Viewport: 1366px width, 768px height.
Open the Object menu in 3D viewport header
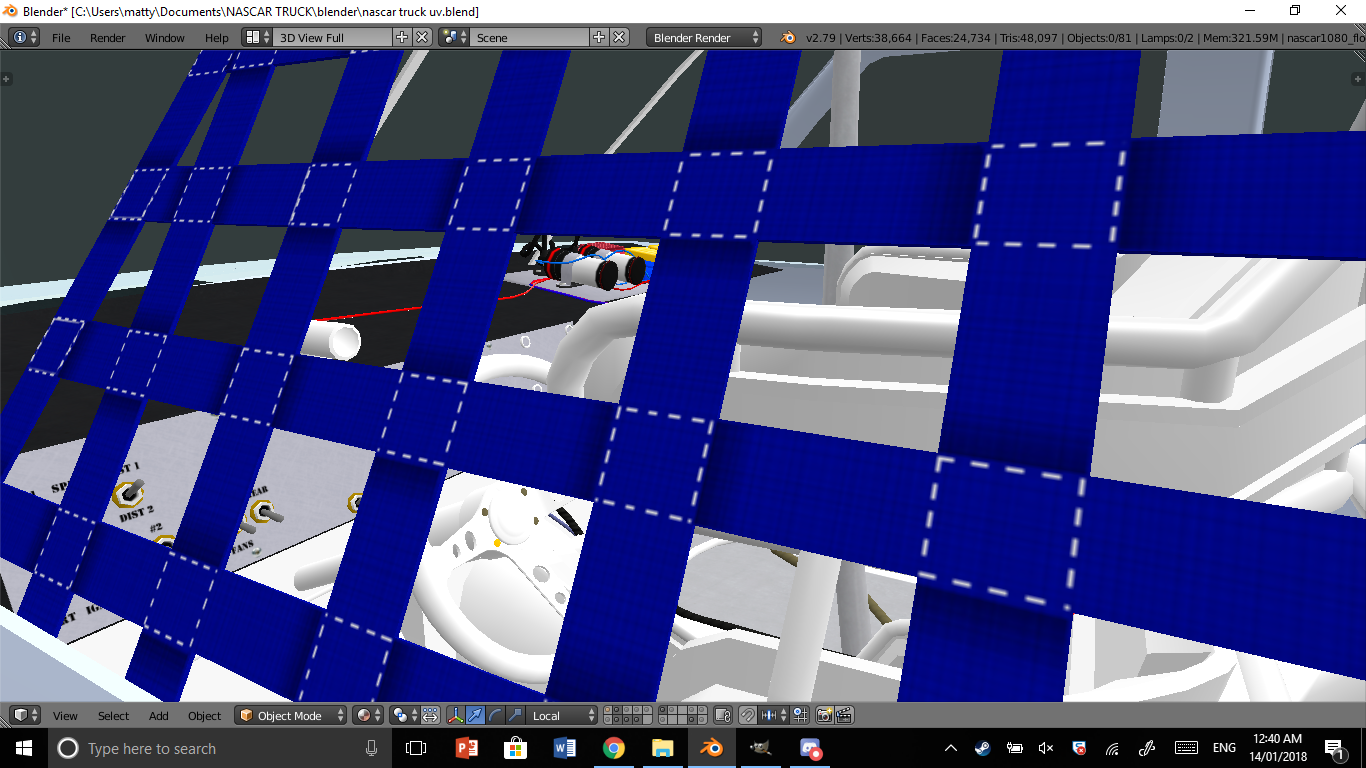click(x=204, y=716)
